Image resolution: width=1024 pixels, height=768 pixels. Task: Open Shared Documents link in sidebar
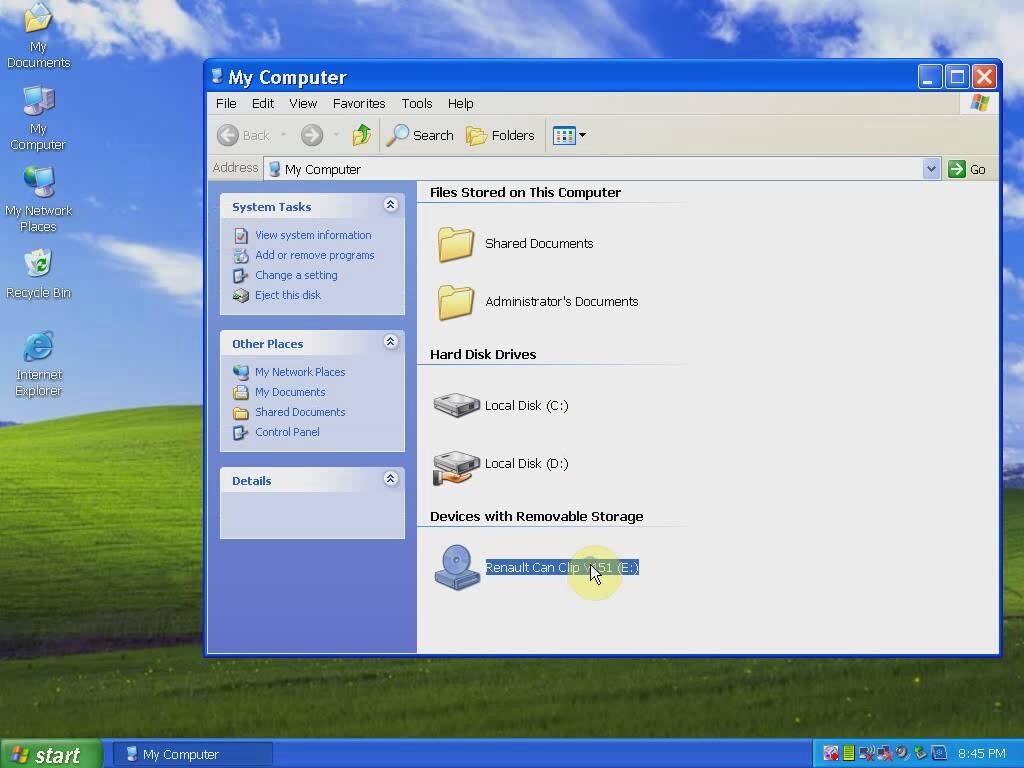[x=300, y=412]
